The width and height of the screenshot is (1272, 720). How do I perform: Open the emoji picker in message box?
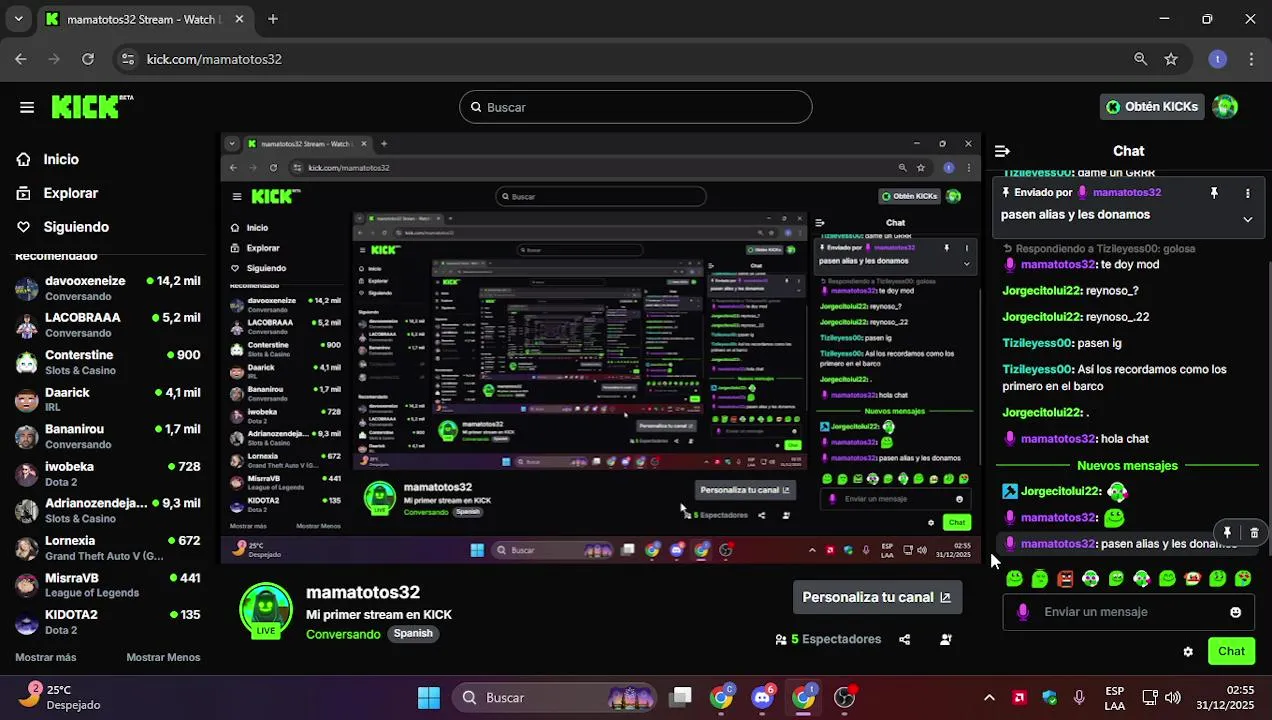(x=1235, y=612)
